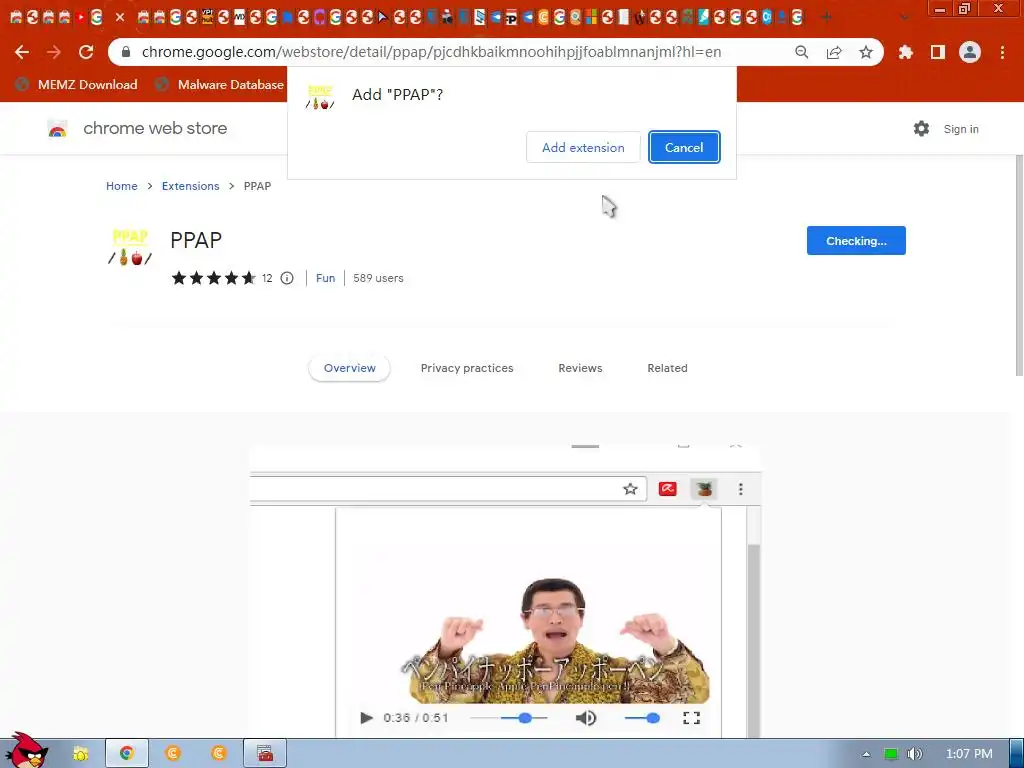Enter fullscreen on the video
The image size is (1024, 768).
pos(692,718)
